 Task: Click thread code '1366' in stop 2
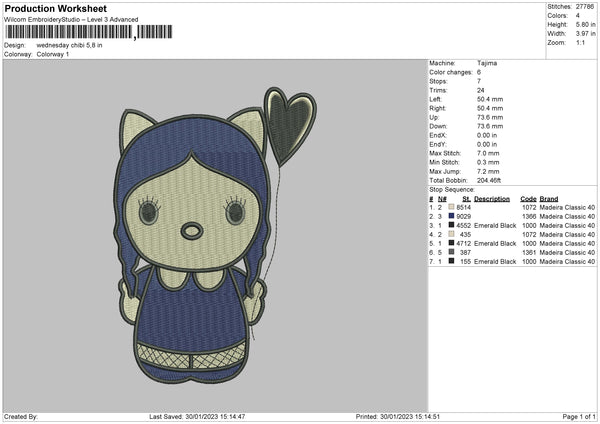point(529,217)
